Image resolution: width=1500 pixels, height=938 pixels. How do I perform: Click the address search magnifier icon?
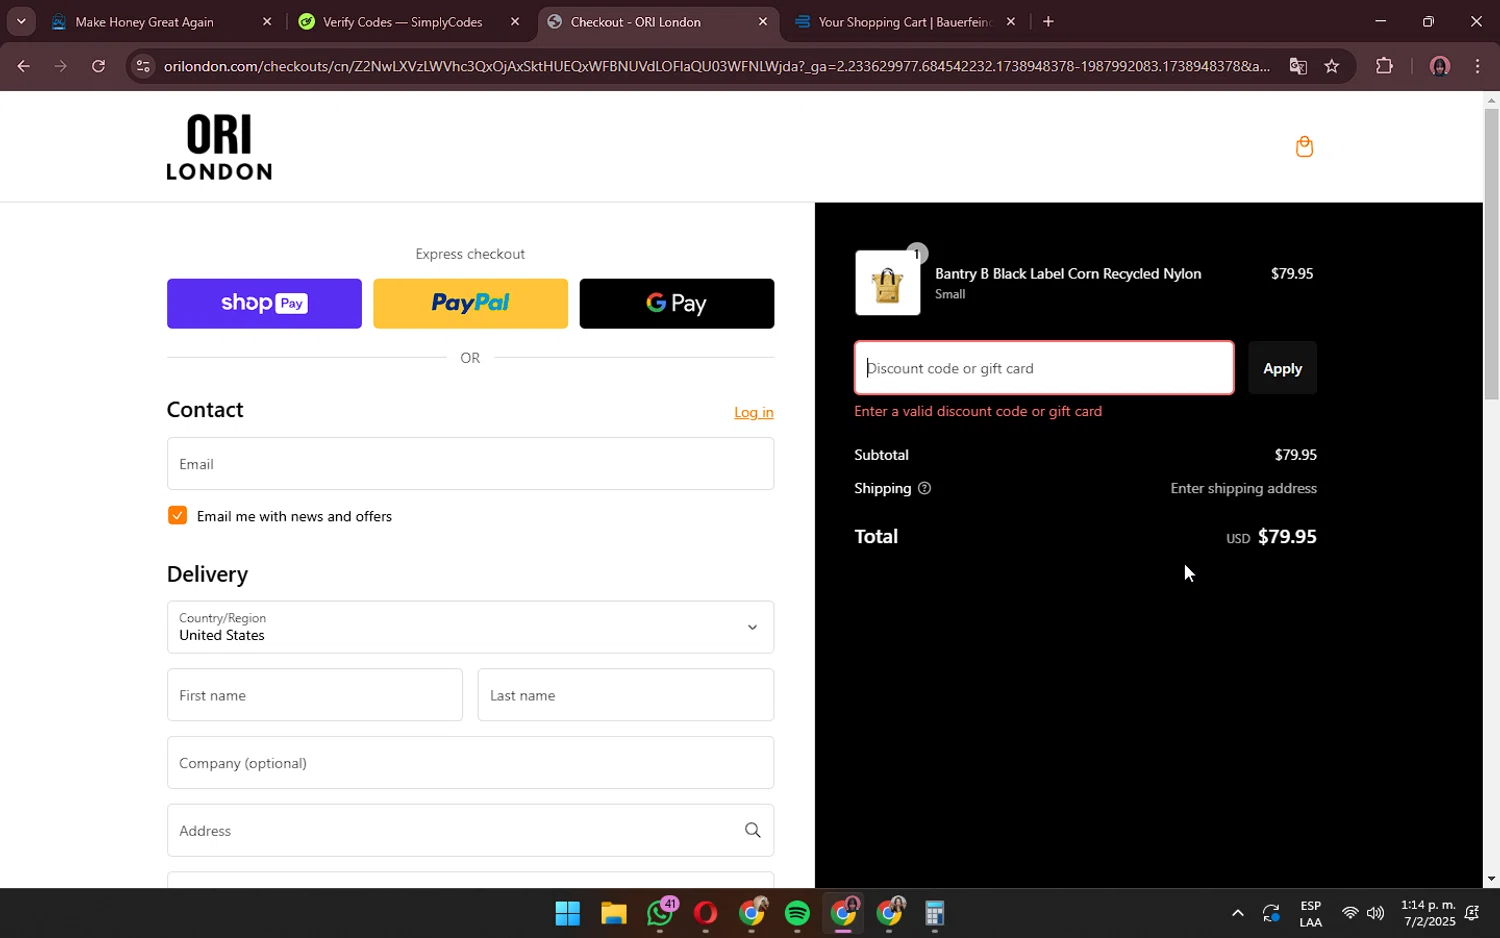(752, 830)
